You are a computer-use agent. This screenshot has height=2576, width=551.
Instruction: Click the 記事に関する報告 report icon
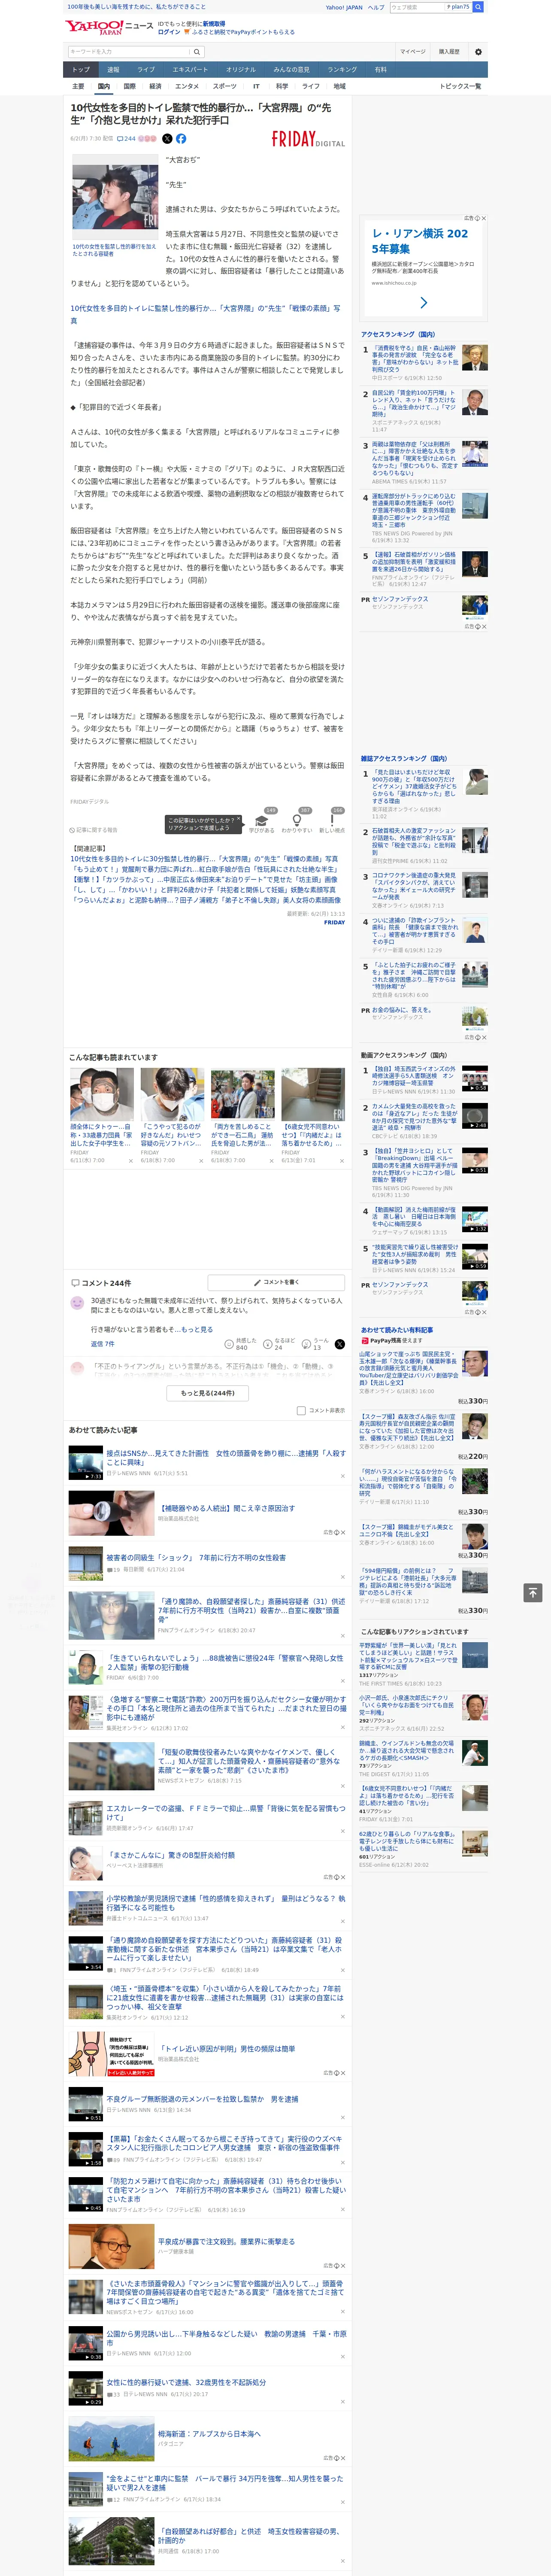pyautogui.click(x=93, y=830)
